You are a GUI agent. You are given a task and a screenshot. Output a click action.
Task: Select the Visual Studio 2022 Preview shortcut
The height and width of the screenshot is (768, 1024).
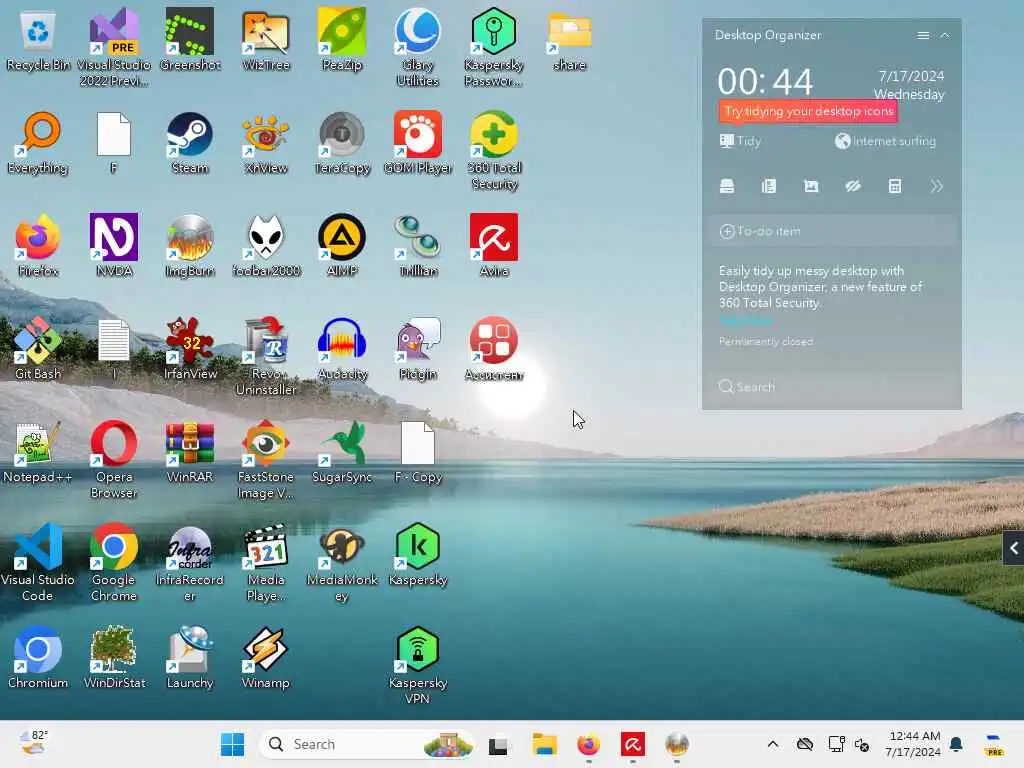point(114,47)
